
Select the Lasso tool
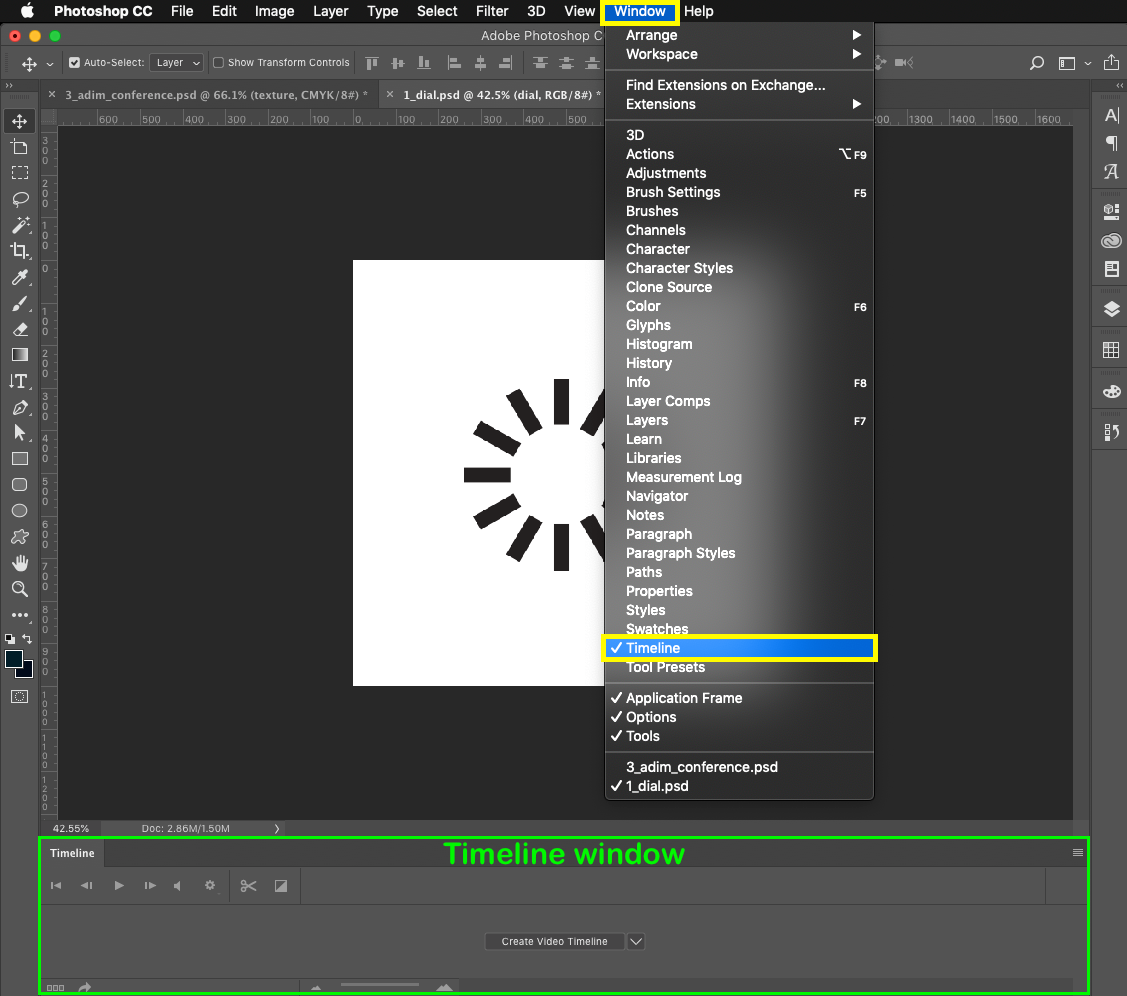[x=19, y=198]
